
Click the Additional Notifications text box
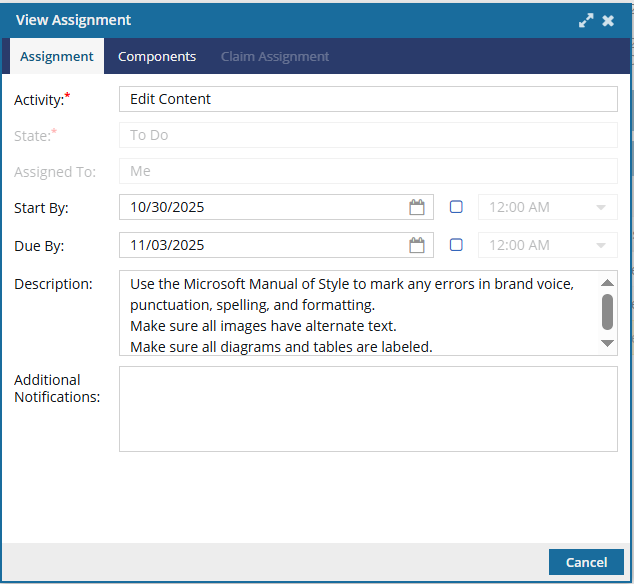[x=367, y=409]
